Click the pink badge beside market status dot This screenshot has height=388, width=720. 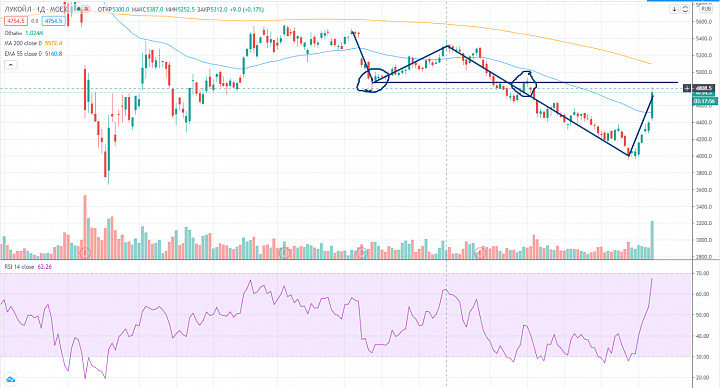pyautogui.click(x=86, y=9)
